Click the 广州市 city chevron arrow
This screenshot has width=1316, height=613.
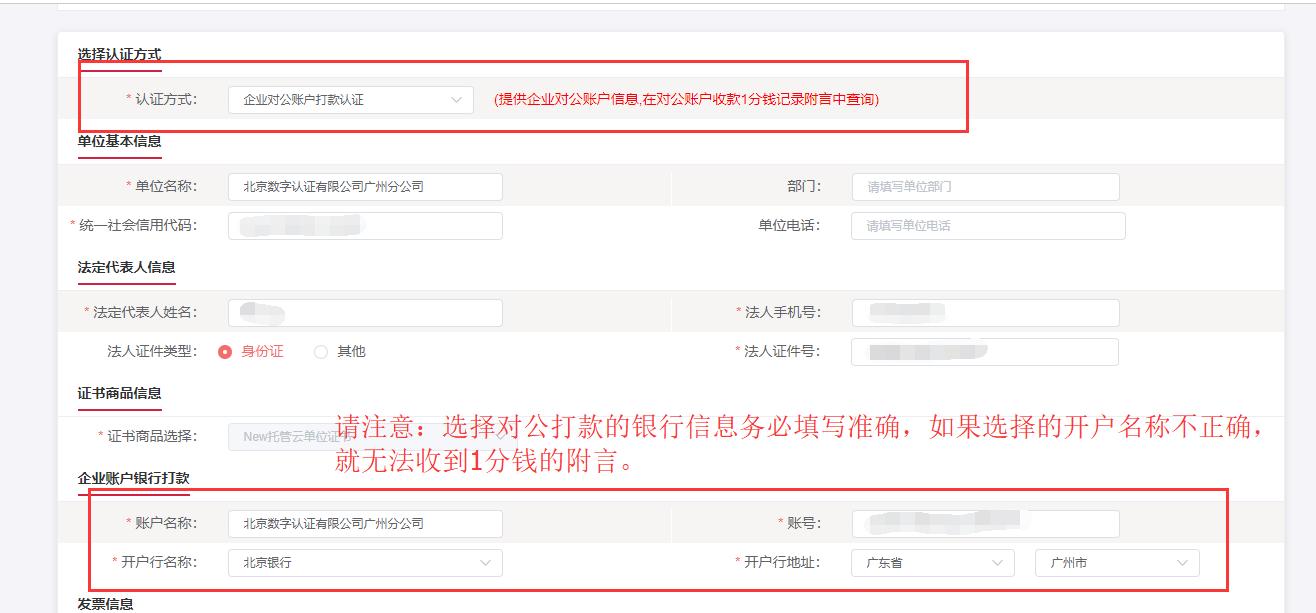point(1183,563)
